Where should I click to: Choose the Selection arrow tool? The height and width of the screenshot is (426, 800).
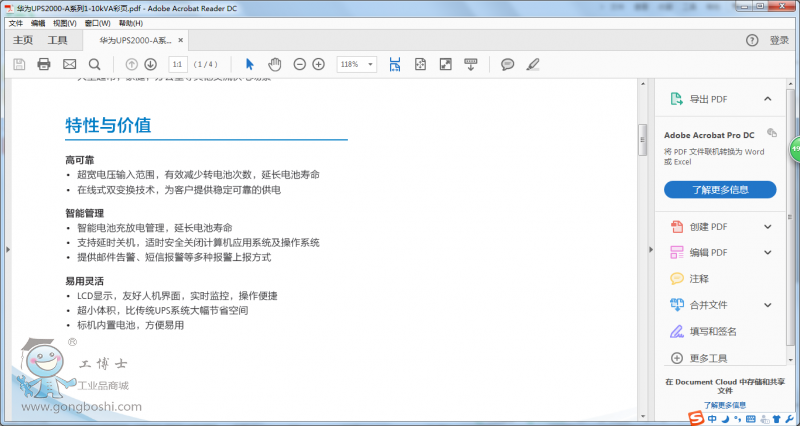click(x=249, y=64)
